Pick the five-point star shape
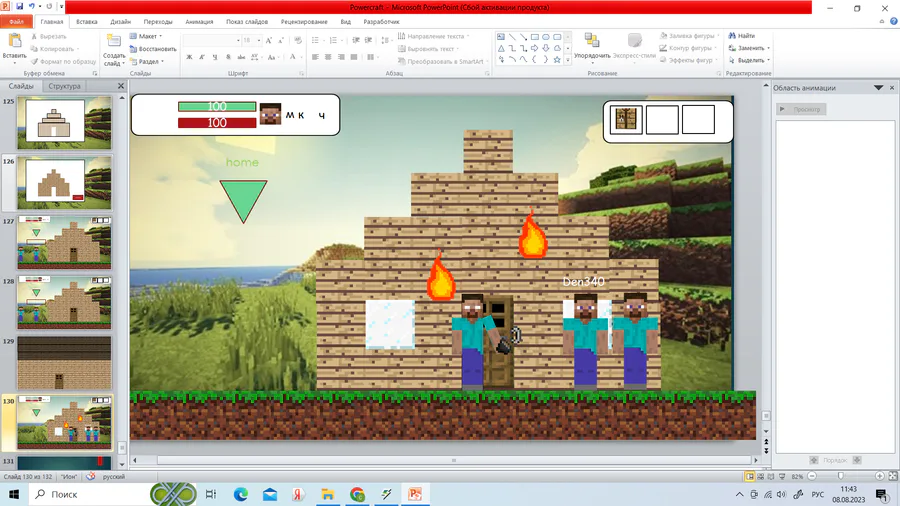900x506 pixels. click(557, 60)
